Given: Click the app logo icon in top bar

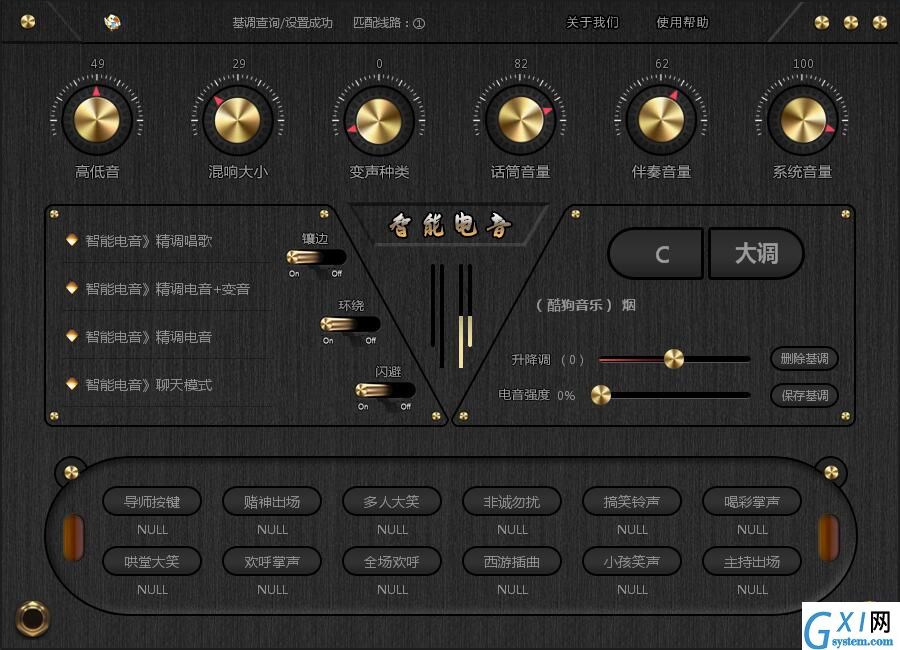Looking at the screenshot, I should pyautogui.click(x=112, y=22).
